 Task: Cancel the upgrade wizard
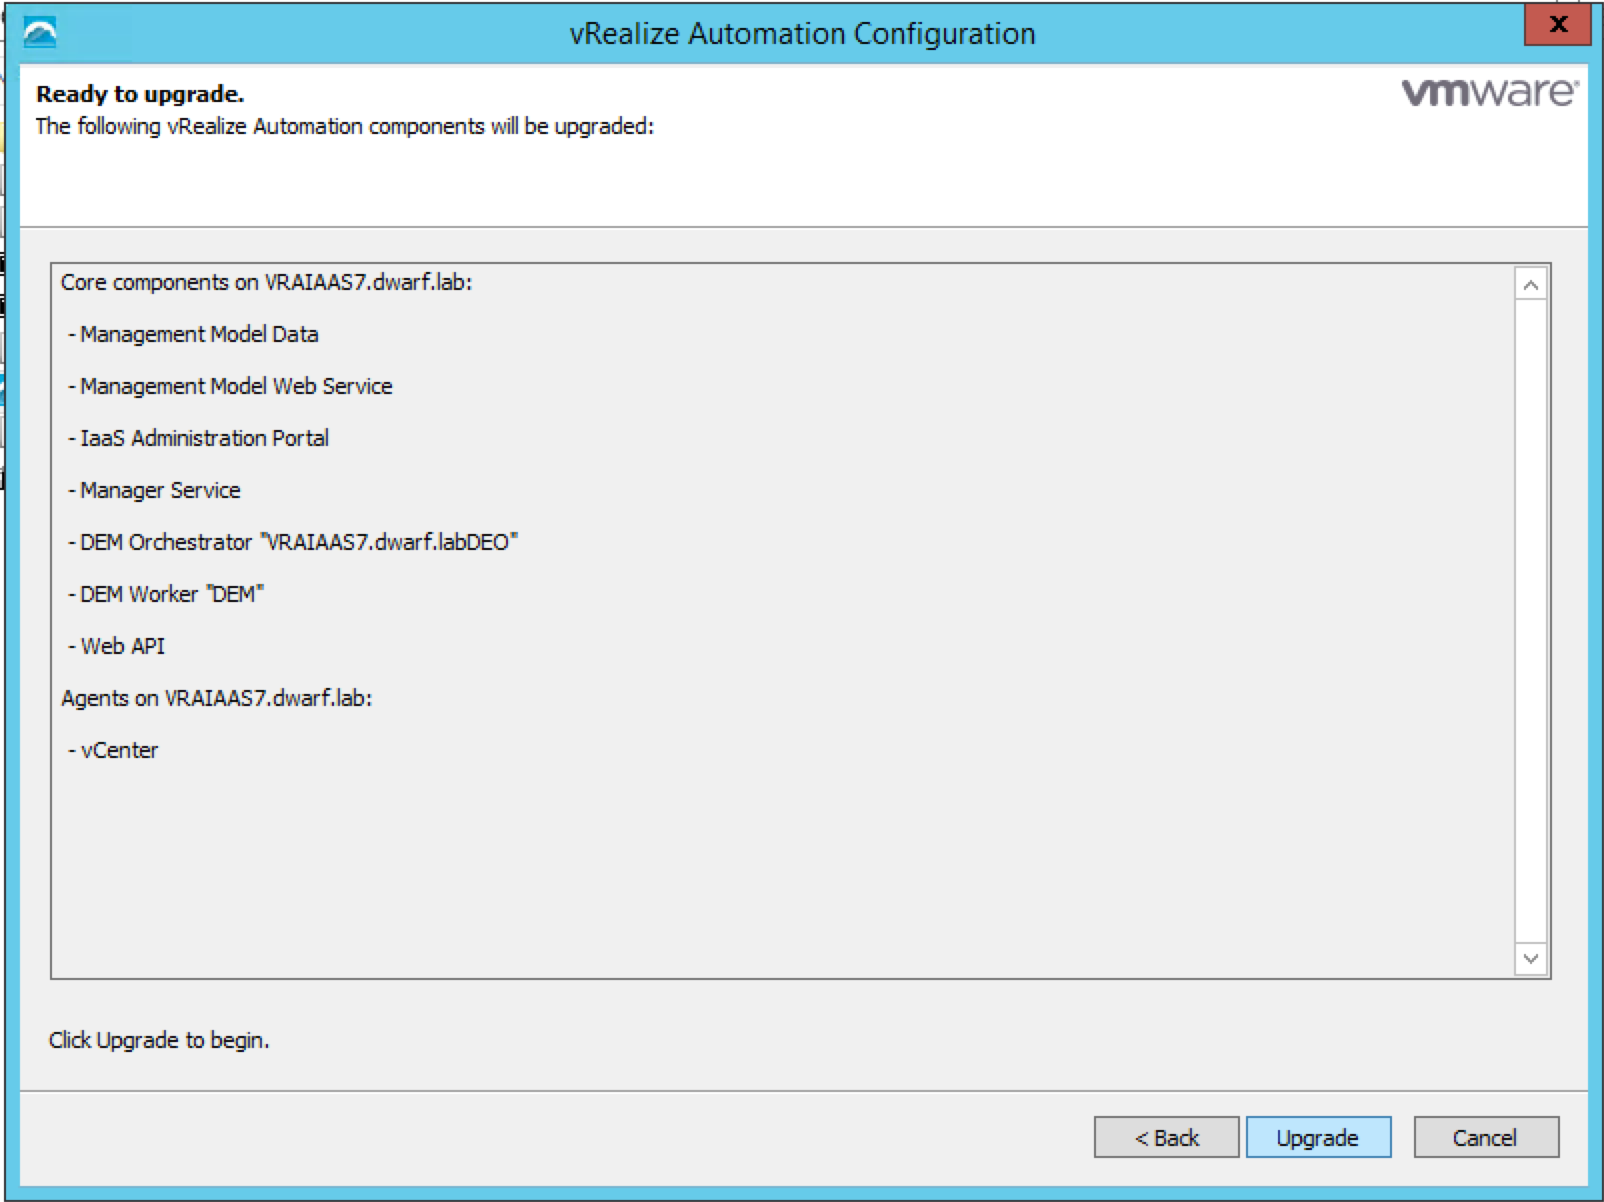coord(1486,1137)
